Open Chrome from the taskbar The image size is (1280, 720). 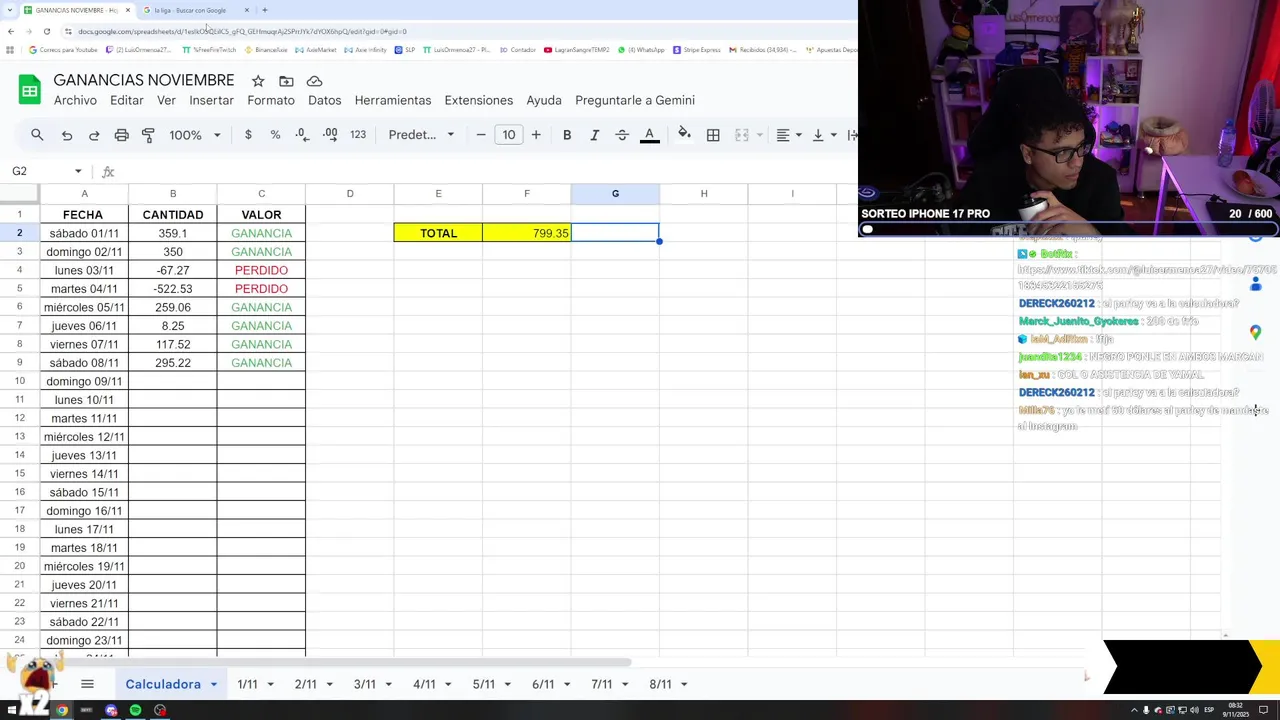pyautogui.click(x=62, y=710)
